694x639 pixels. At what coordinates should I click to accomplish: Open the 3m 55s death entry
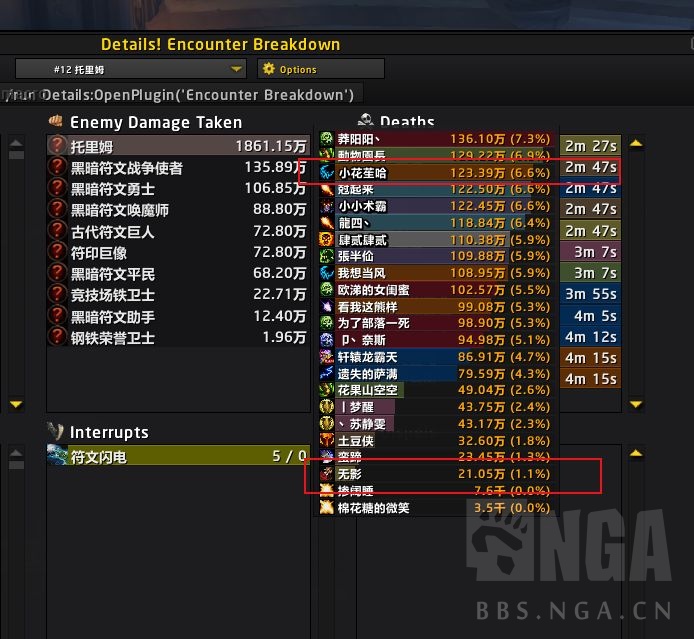tap(590, 294)
